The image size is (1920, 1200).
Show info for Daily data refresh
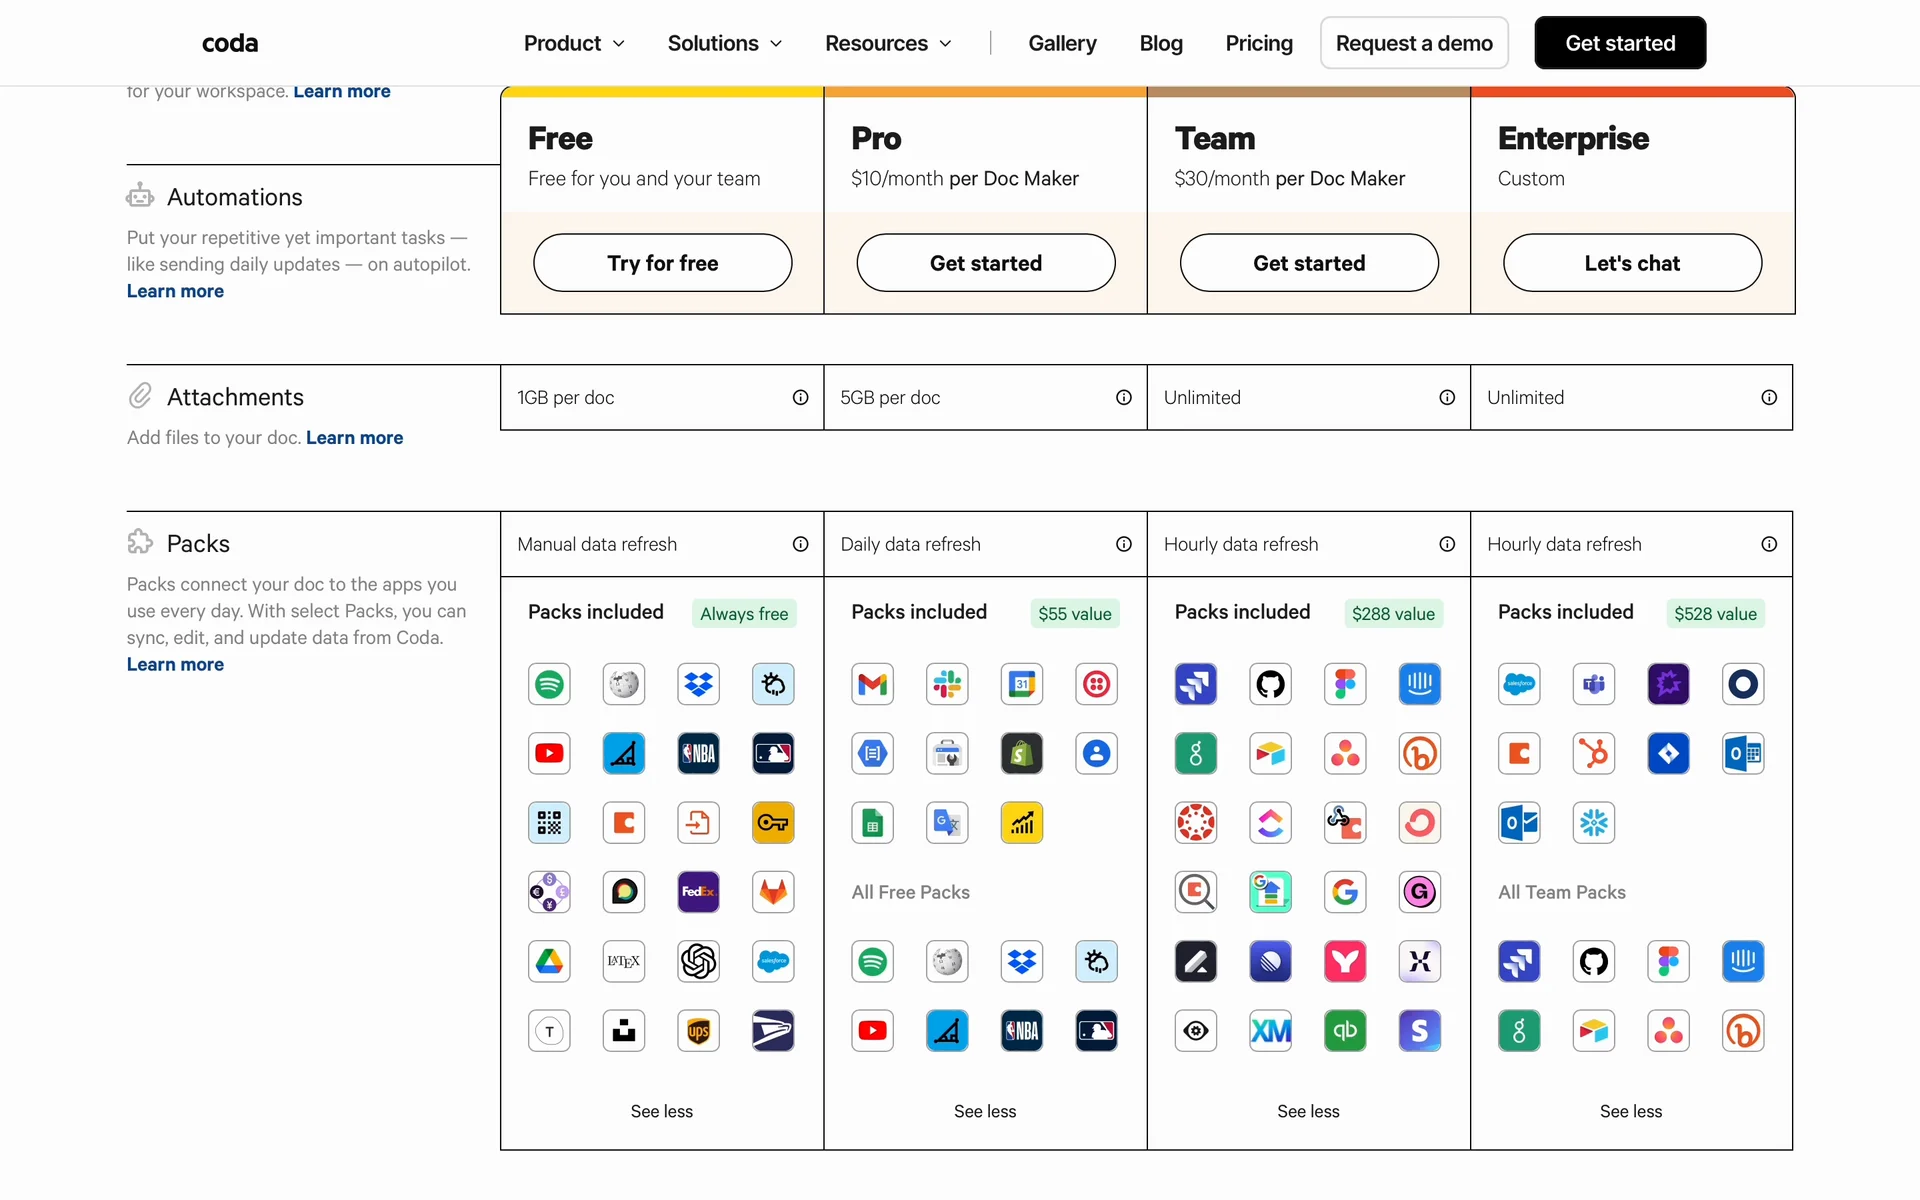point(1123,544)
